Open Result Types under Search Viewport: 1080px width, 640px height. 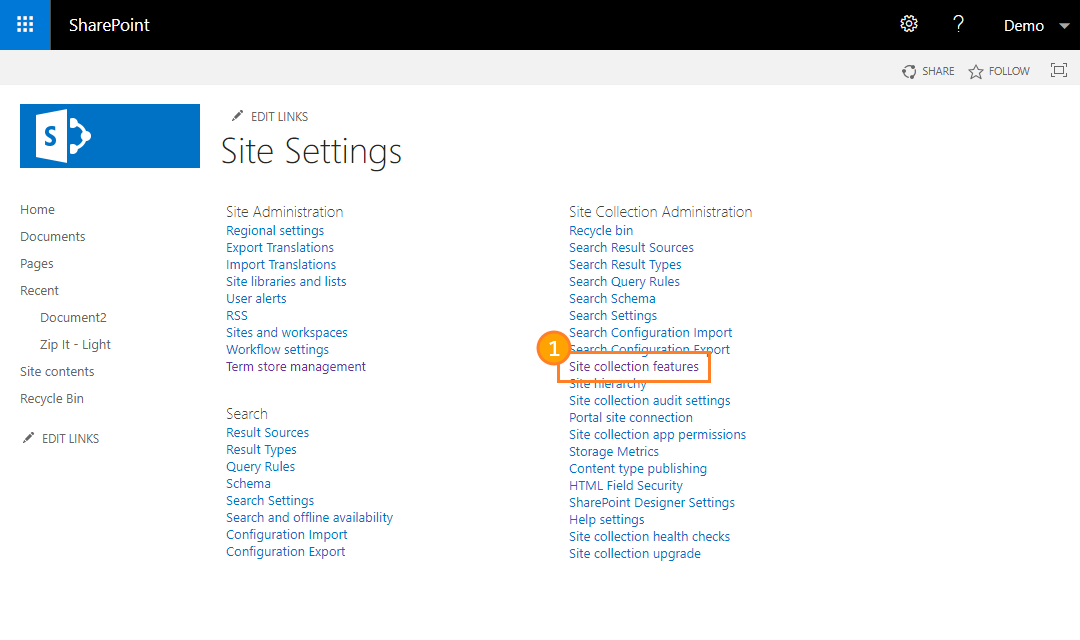(x=261, y=449)
